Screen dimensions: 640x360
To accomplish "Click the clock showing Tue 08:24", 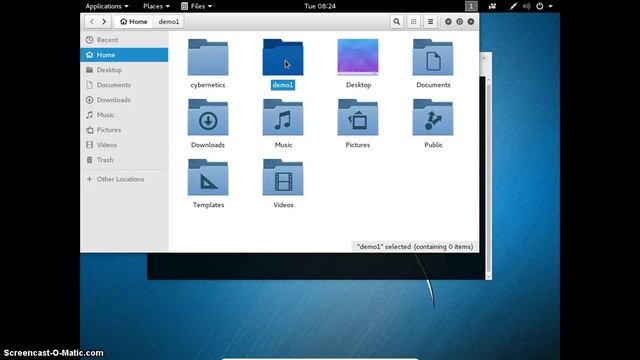I will (320, 6).
